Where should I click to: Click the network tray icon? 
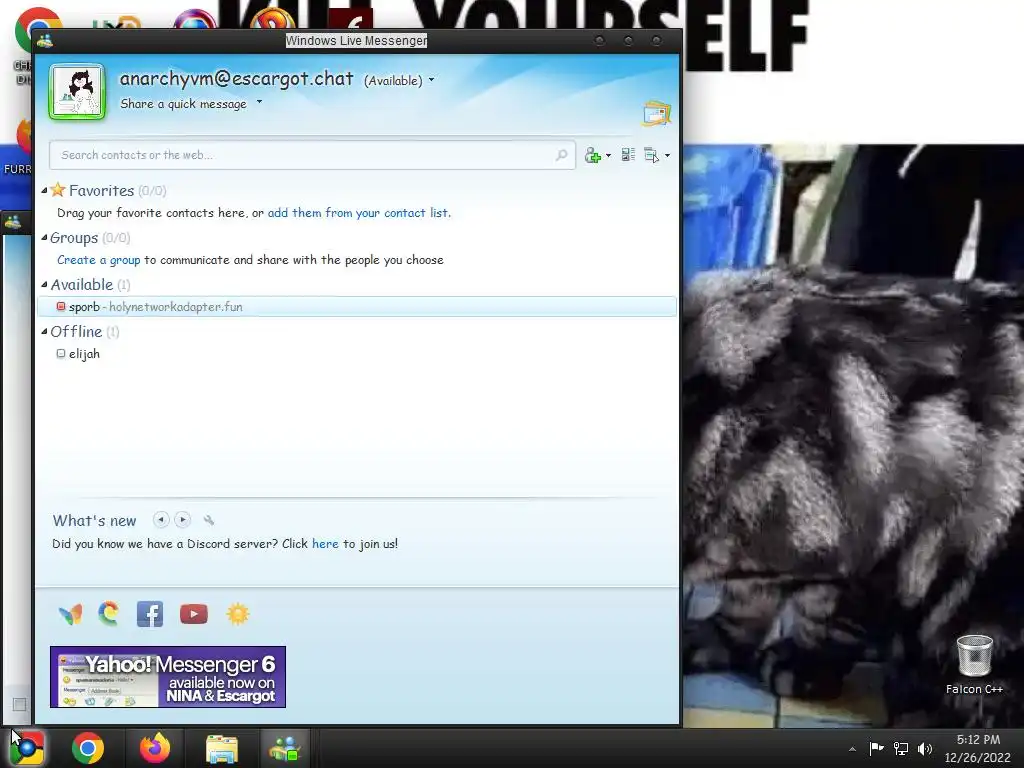(901, 748)
